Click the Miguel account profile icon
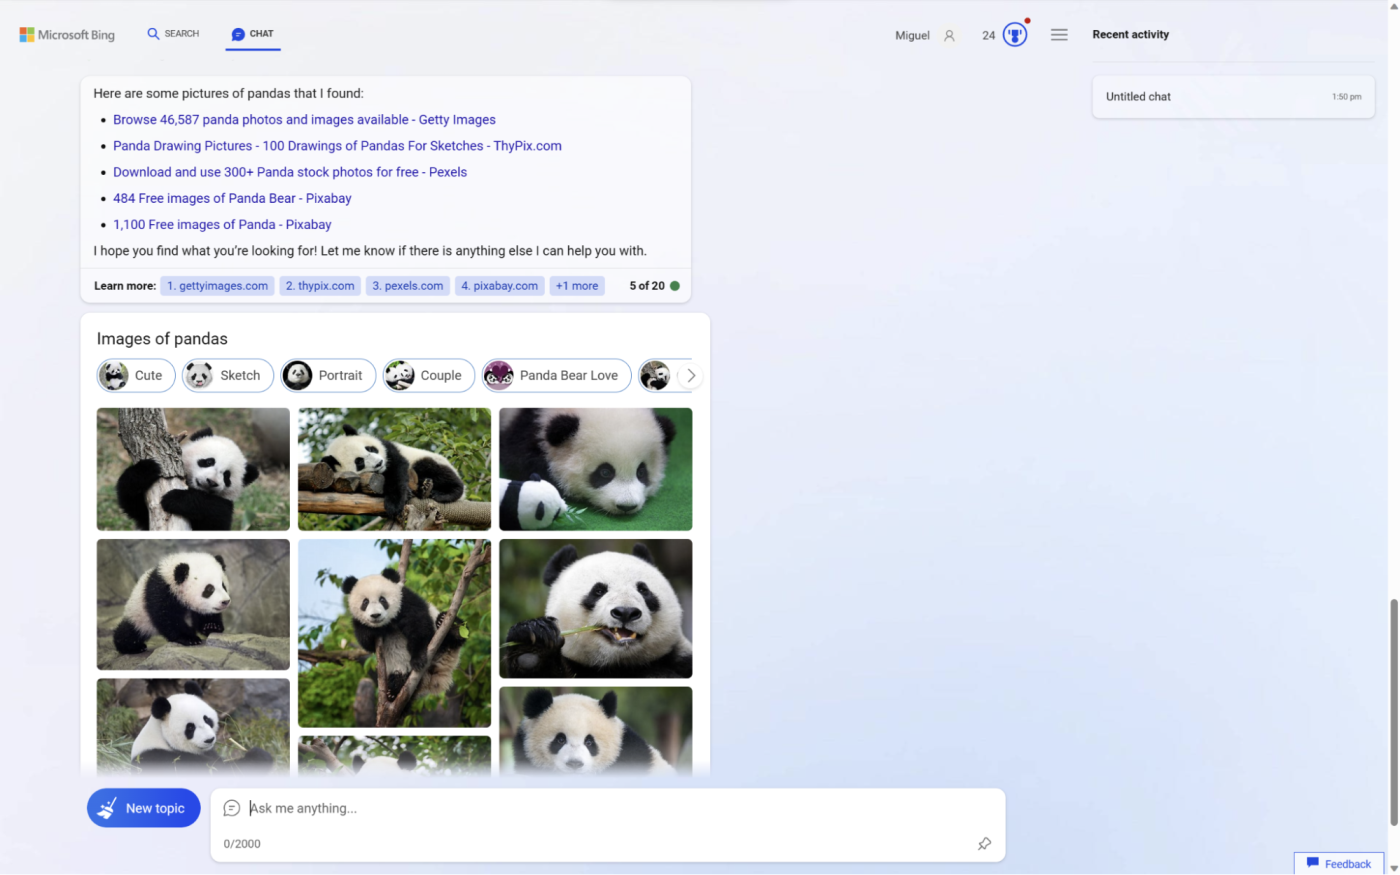Screen dimensions: 1400x875 [949, 35]
